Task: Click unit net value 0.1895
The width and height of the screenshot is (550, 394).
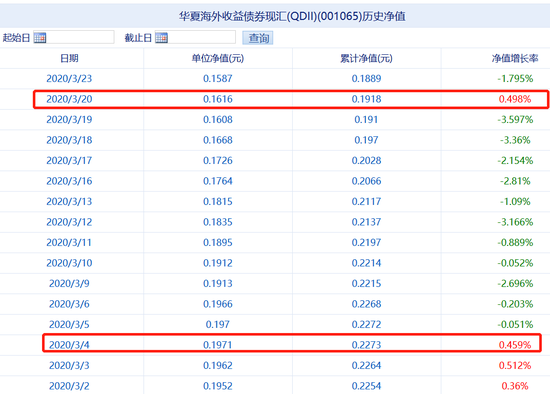Action: (218, 242)
